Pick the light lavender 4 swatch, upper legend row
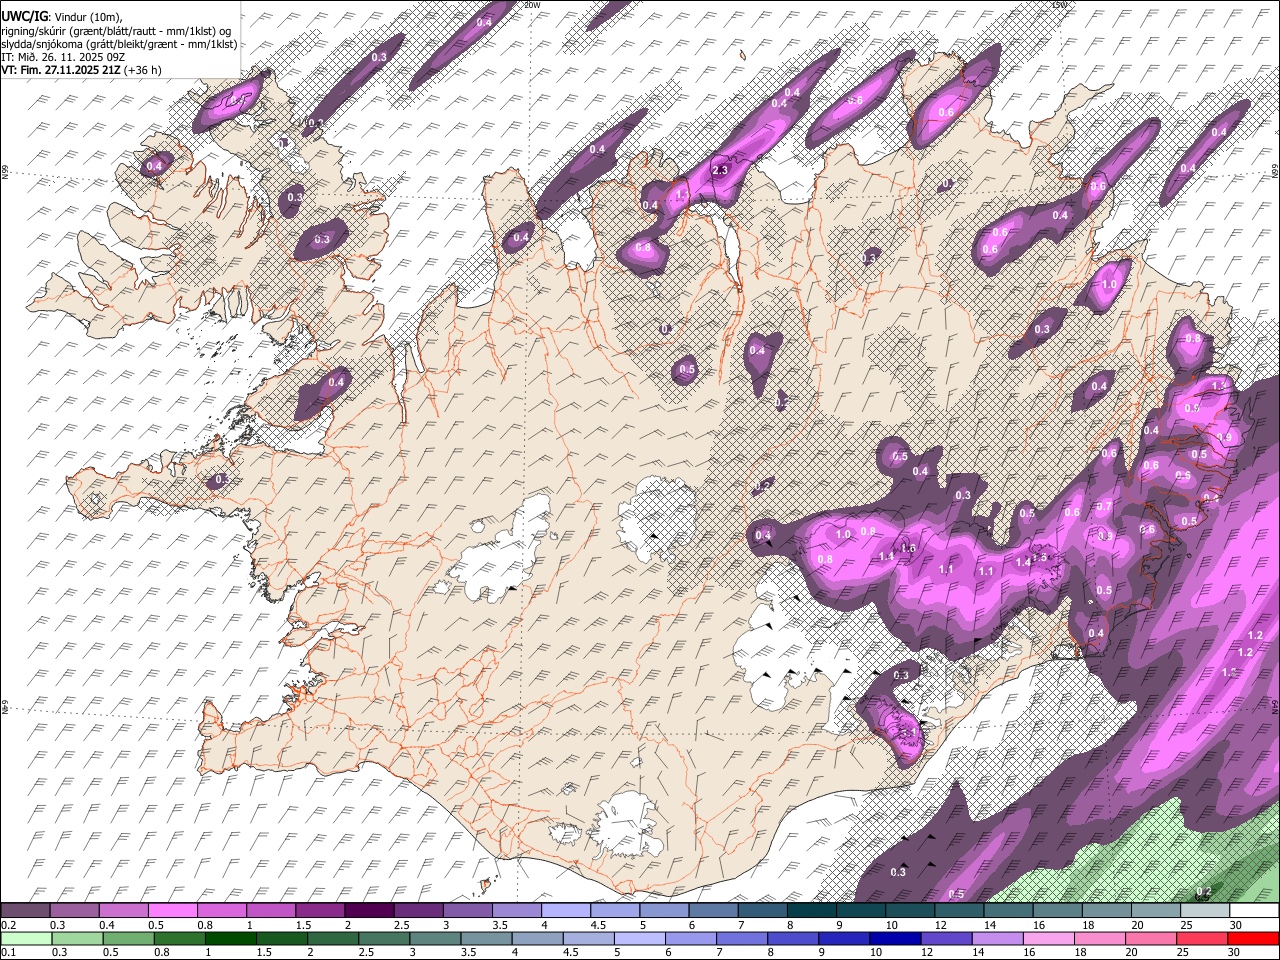The height and width of the screenshot is (960, 1280). click(565, 911)
